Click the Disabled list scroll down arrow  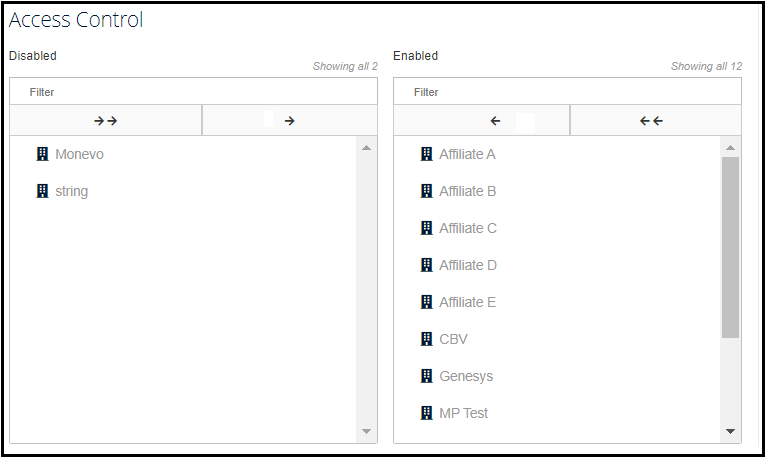[x=366, y=432]
